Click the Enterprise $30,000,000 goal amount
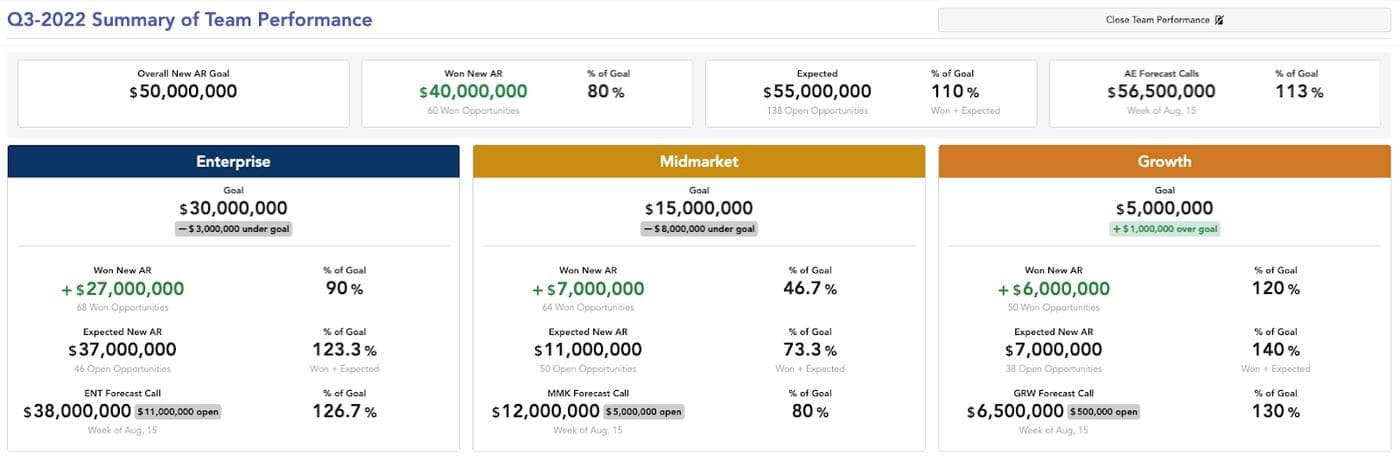 click(x=233, y=209)
